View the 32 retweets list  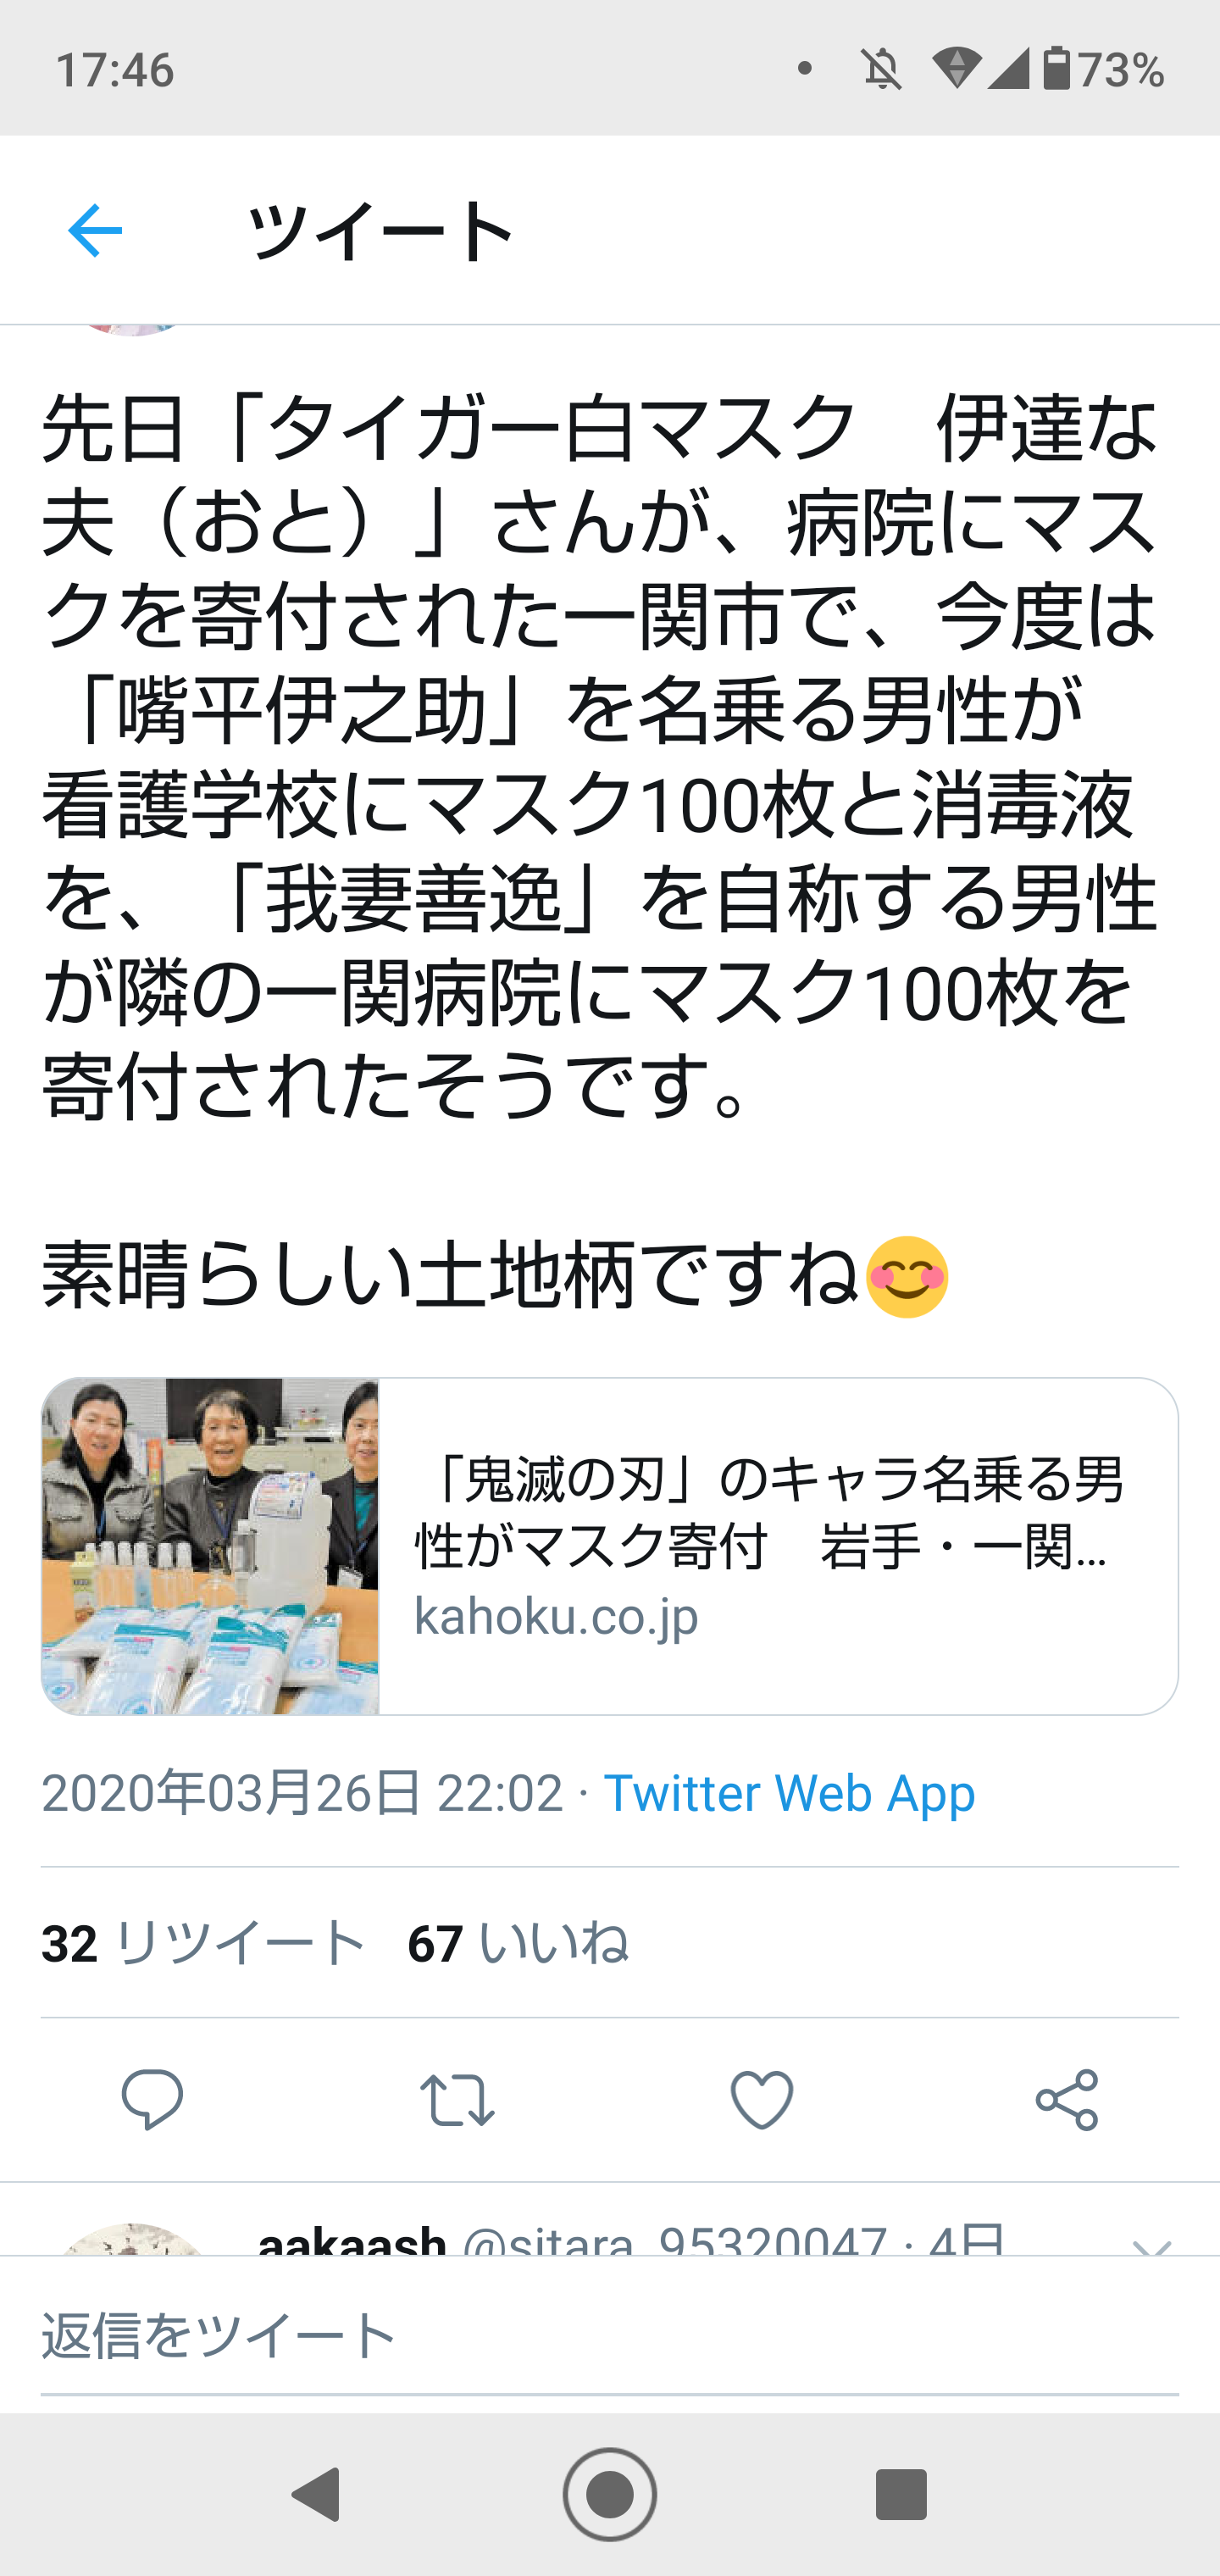point(204,1943)
